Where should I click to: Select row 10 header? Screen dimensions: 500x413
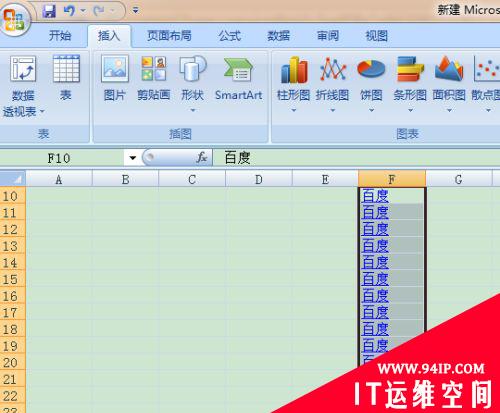[x=12, y=196]
